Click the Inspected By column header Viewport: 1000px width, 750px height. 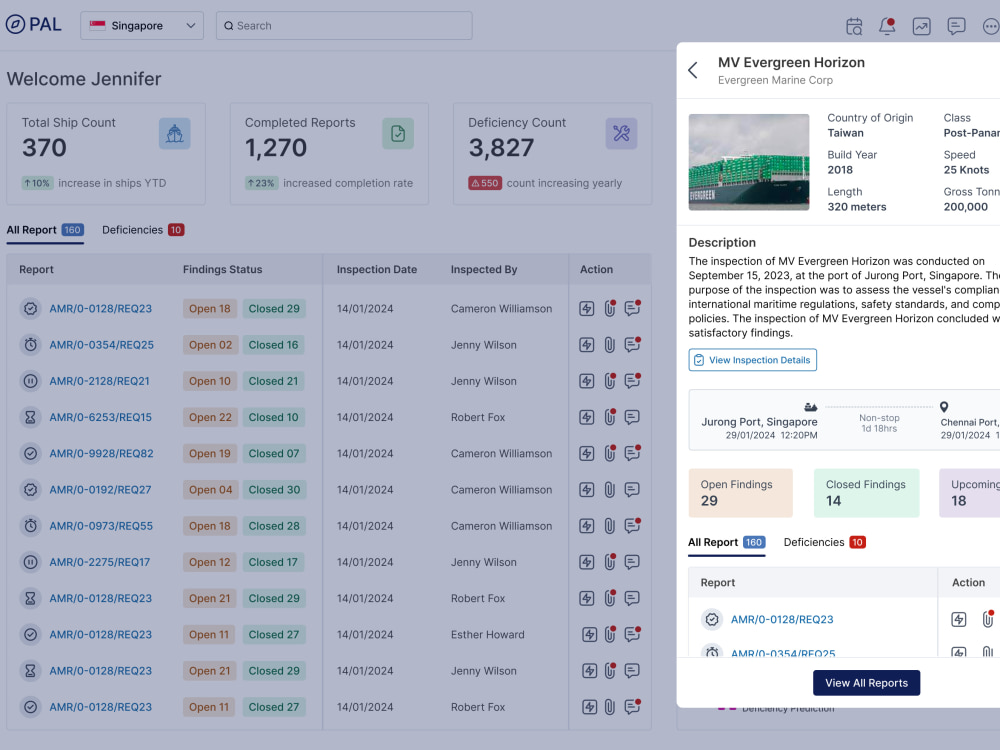(483, 270)
